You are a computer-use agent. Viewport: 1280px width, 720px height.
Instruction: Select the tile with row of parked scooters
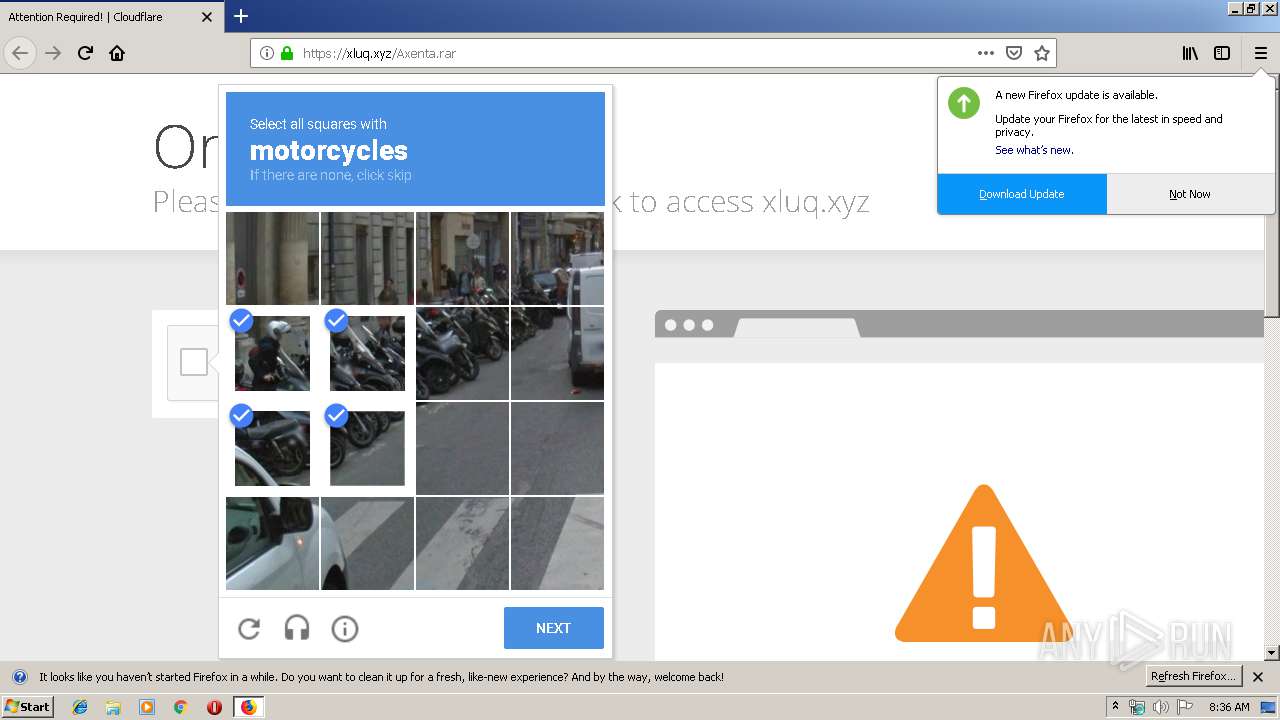[x=462, y=353]
